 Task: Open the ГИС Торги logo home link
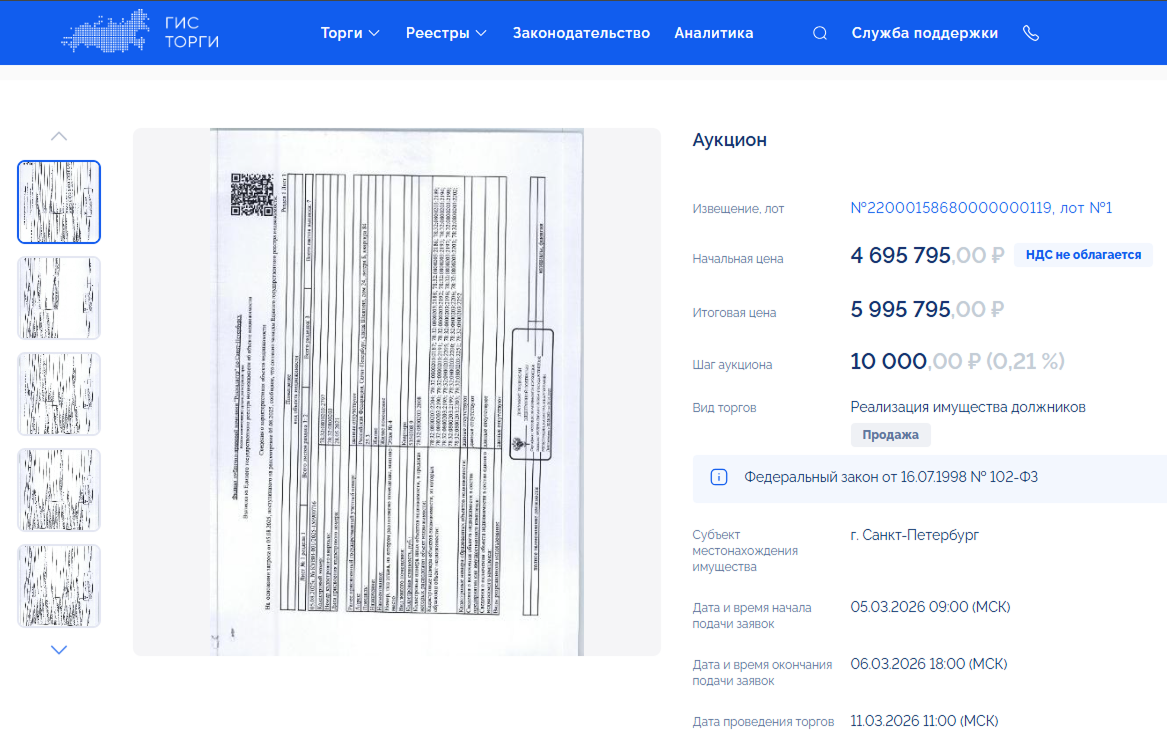pyautogui.click(x=140, y=32)
